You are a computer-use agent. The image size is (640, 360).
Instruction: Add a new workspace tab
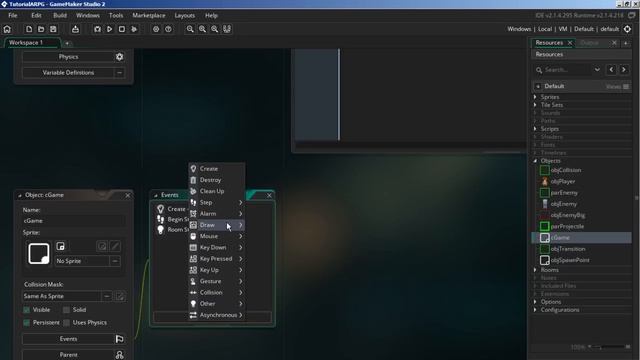(x=67, y=43)
